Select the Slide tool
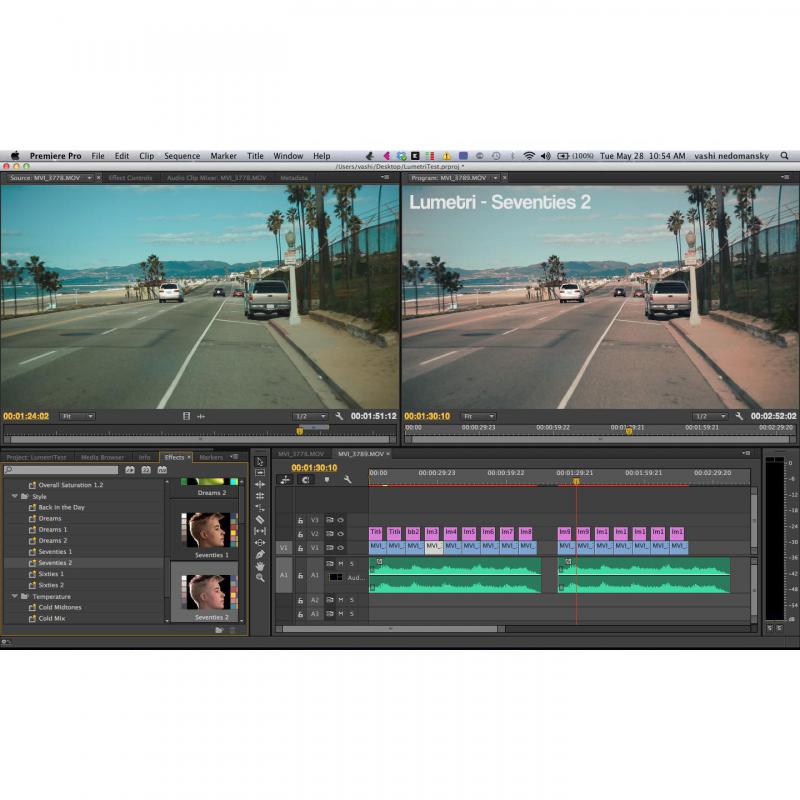The width and height of the screenshot is (800, 800). (260, 543)
